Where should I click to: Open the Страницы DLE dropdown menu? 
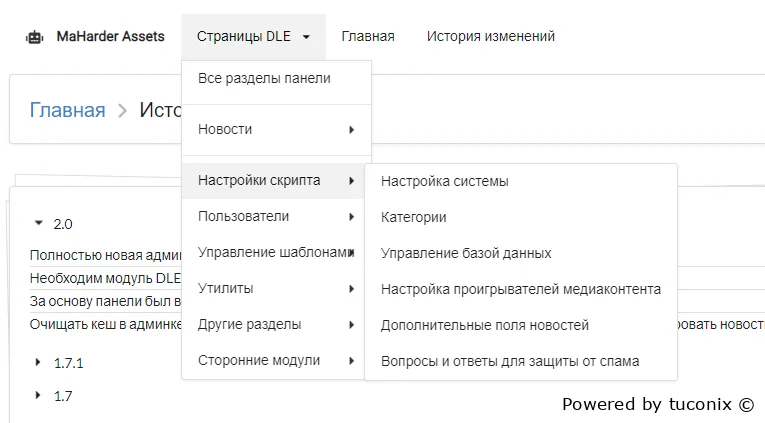253,37
